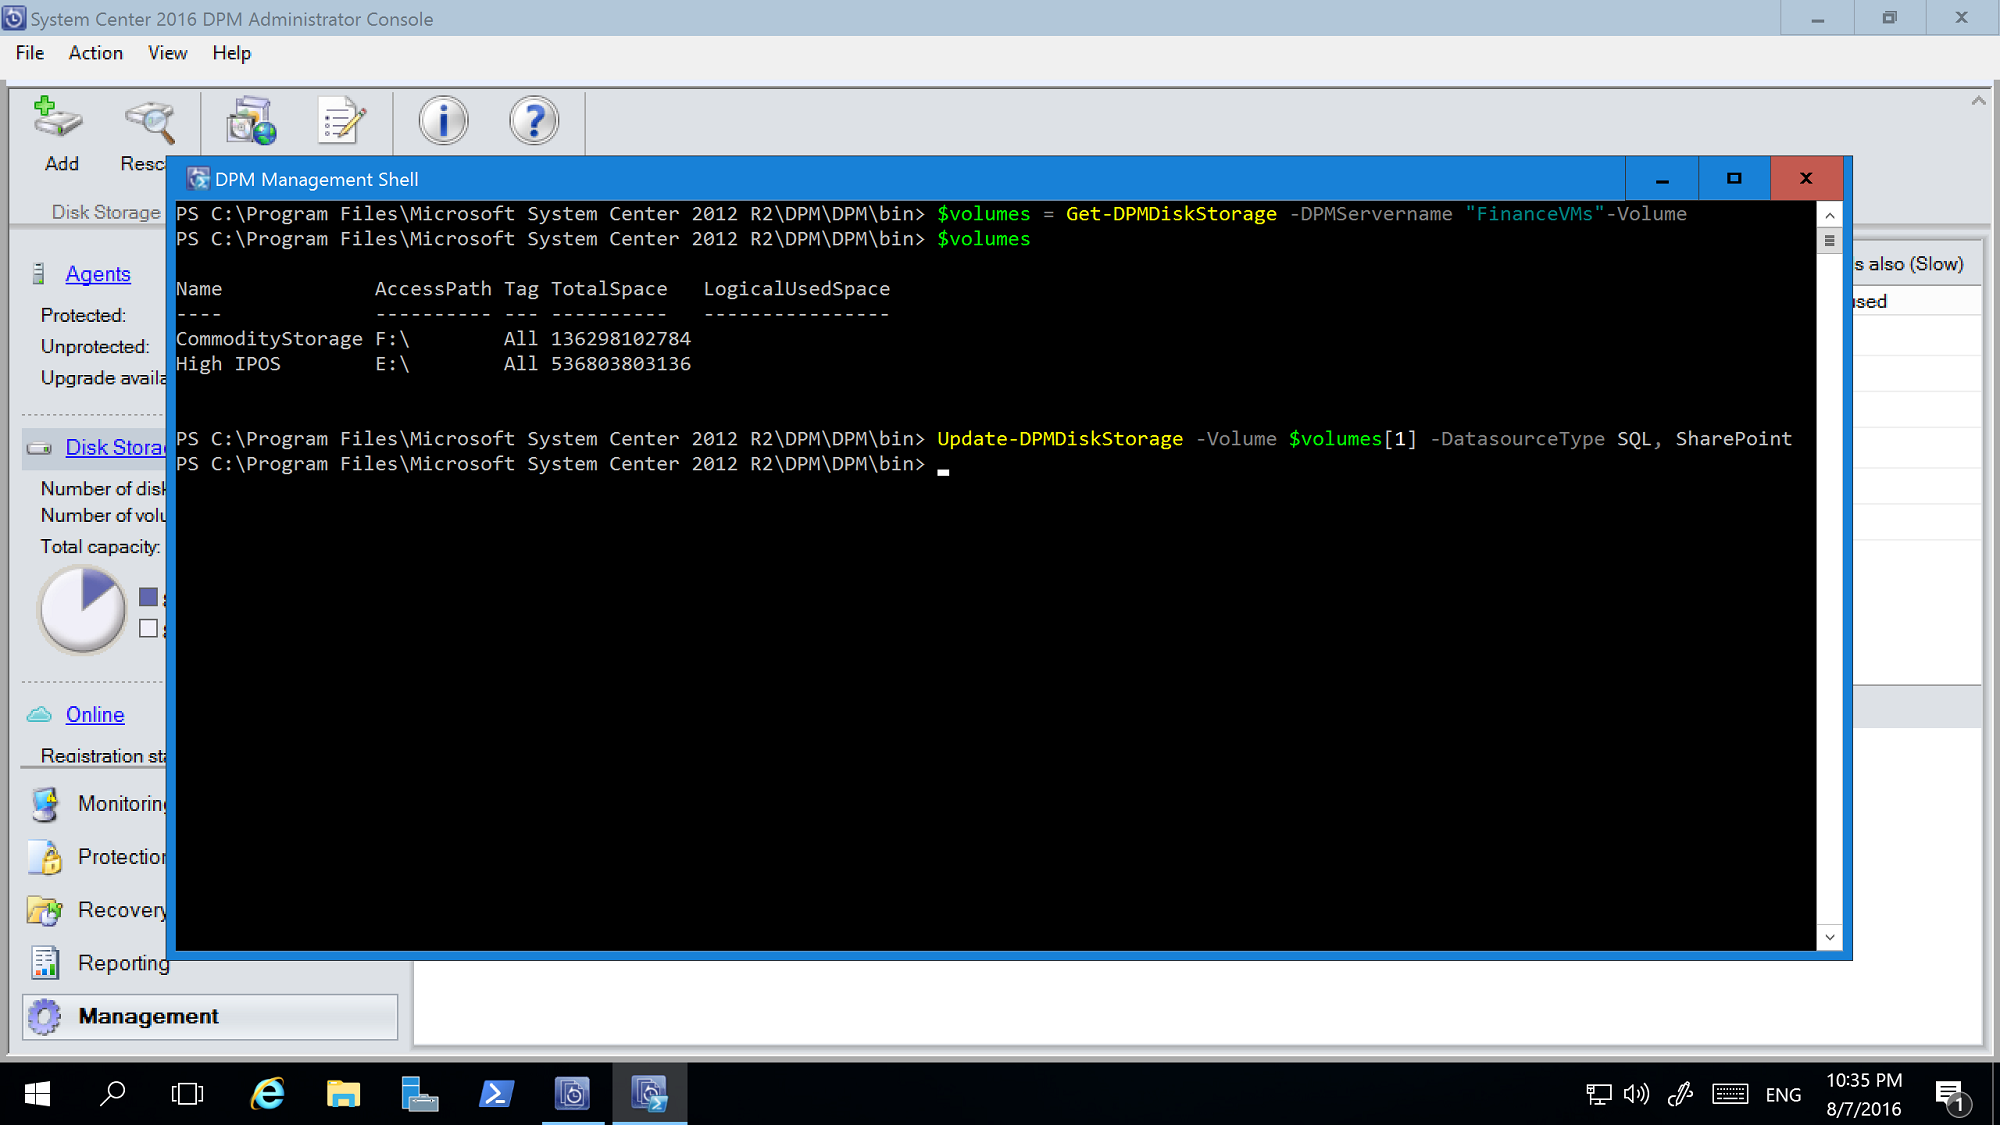The image size is (2000, 1125).
Task: Toggle the information icon in toolbar
Action: click(442, 121)
